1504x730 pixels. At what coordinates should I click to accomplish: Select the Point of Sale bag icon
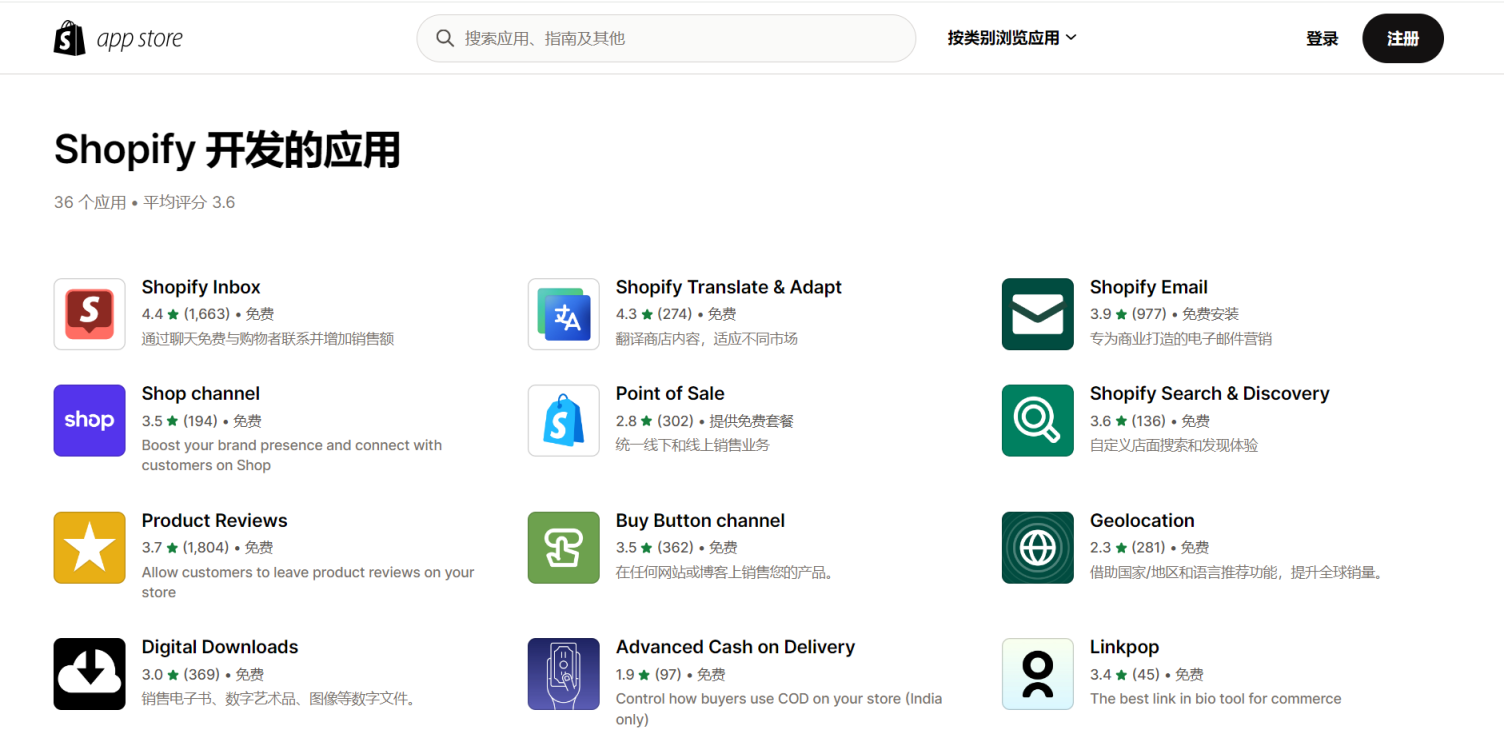click(563, 420)
